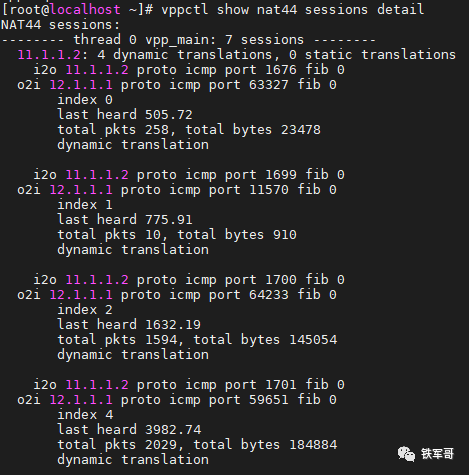Click total pkts 258 bytes 23478 line
The height and width of the screenshot is (475, 469).
(189, 130)
